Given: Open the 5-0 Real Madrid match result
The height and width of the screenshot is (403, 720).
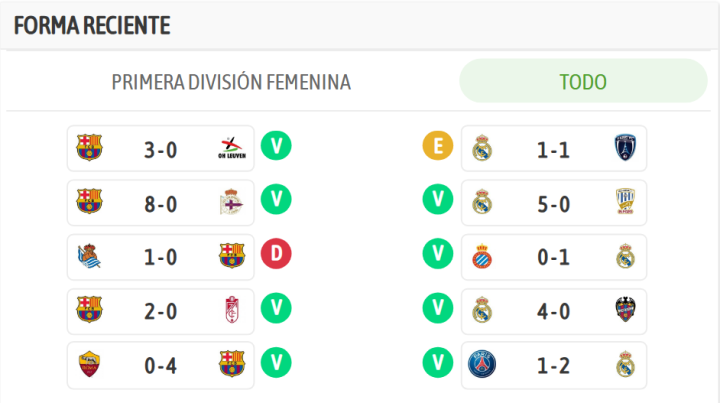Looking at the screenshot, I should tap(553, 204).
